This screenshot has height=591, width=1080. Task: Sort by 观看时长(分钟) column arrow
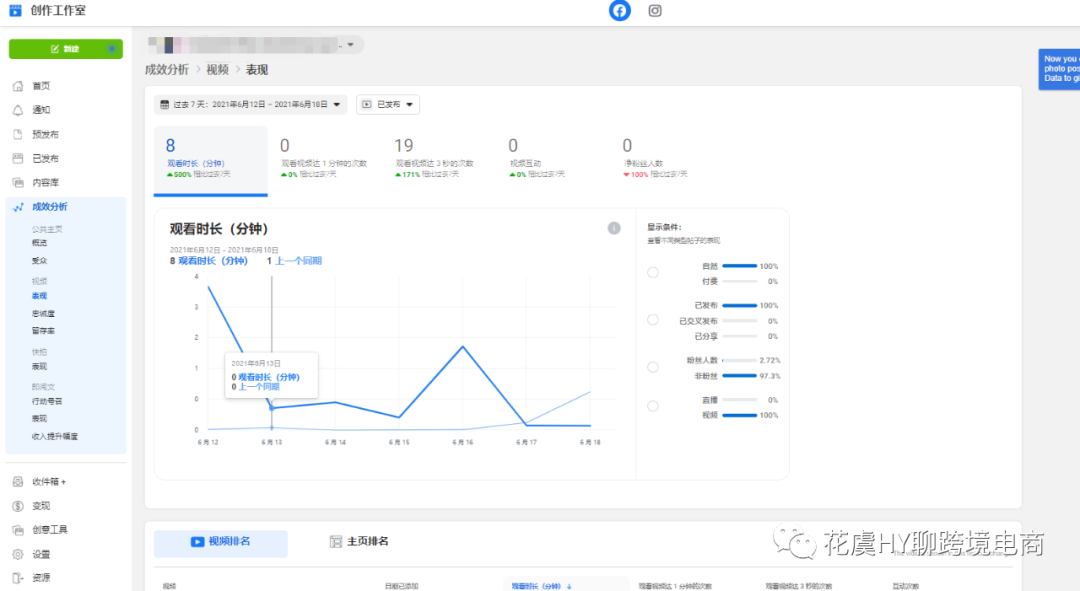click(x=570, y=586)
